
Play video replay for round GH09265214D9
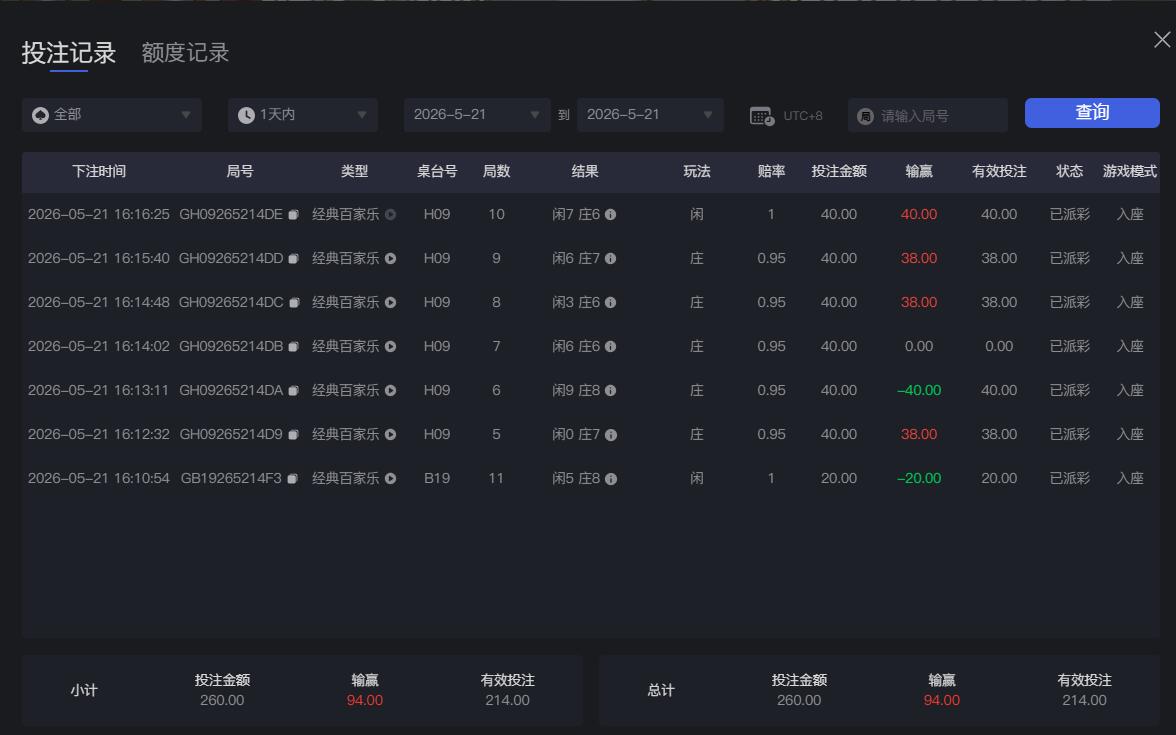[391, 434]
